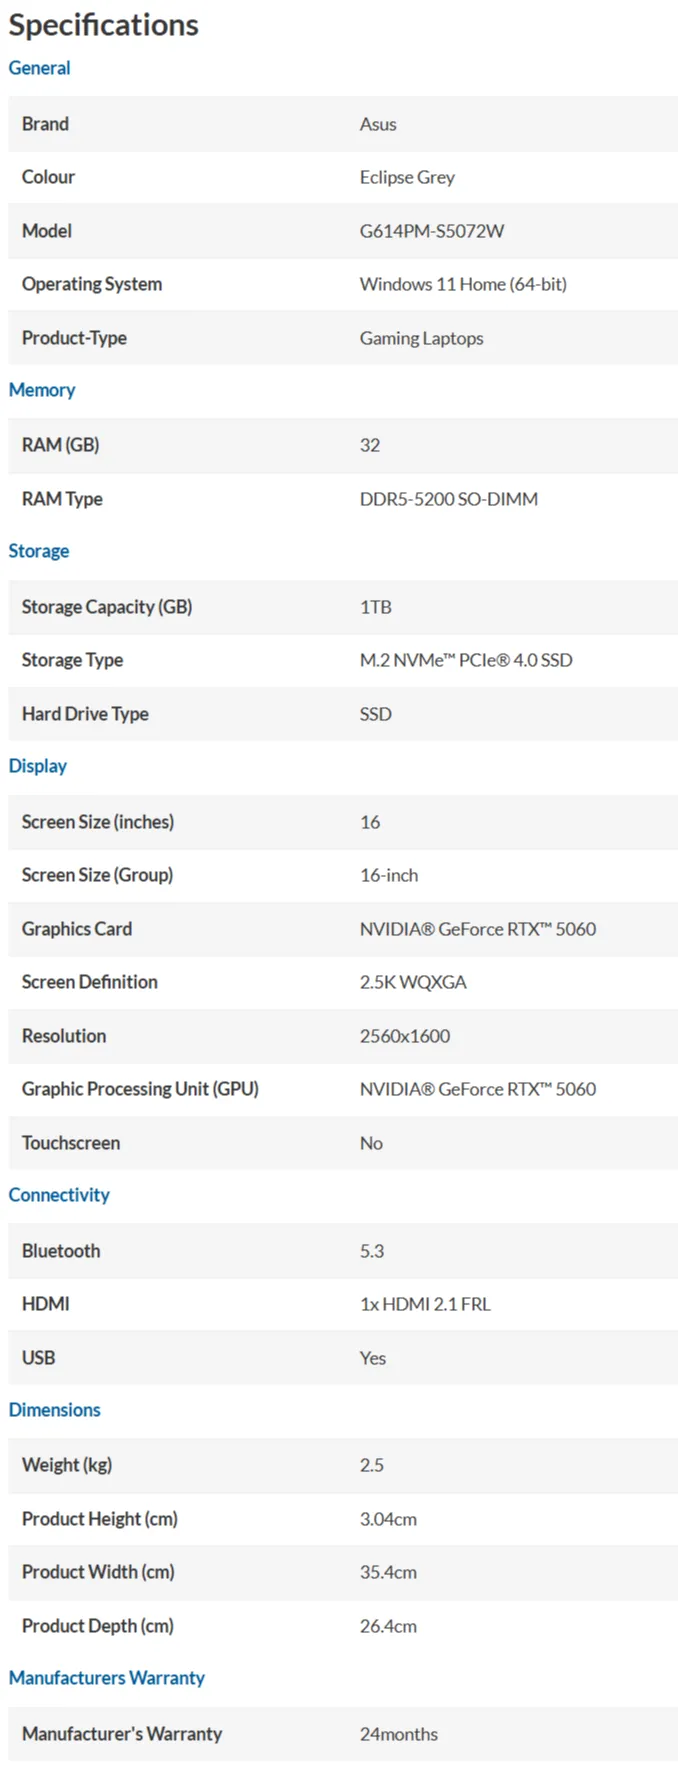Open the Manufacturers Warranty heading
Image resolution: width=678 pixels, height=1772 pixels.
click(107, 1678)
